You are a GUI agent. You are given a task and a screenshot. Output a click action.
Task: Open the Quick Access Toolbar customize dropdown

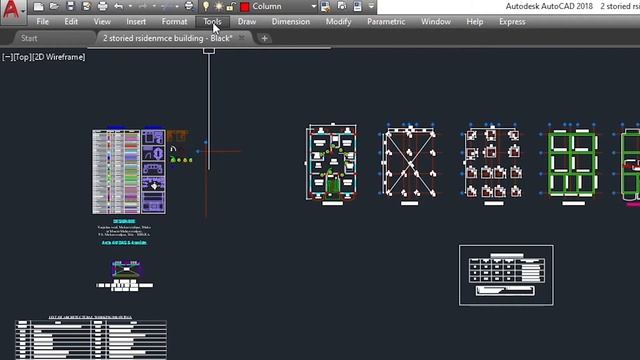(371, 7)
